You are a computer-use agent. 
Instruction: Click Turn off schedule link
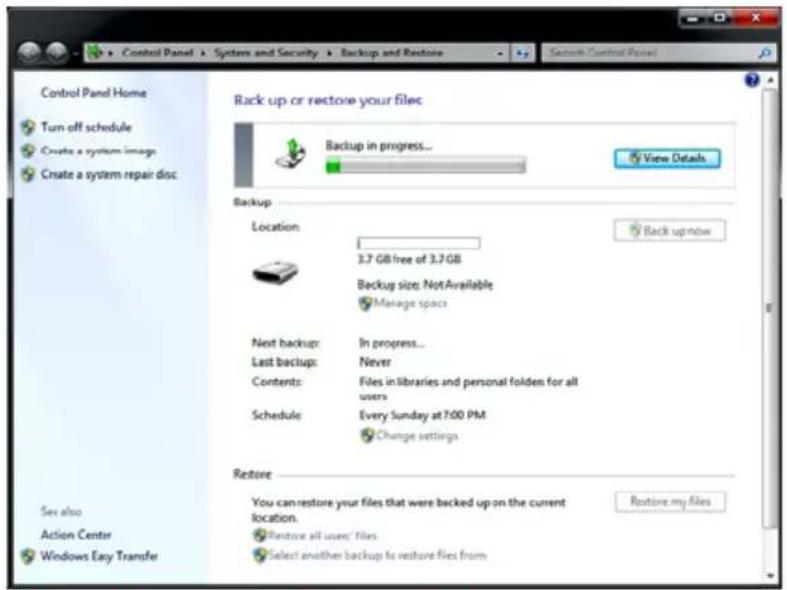tap(86, 127)
